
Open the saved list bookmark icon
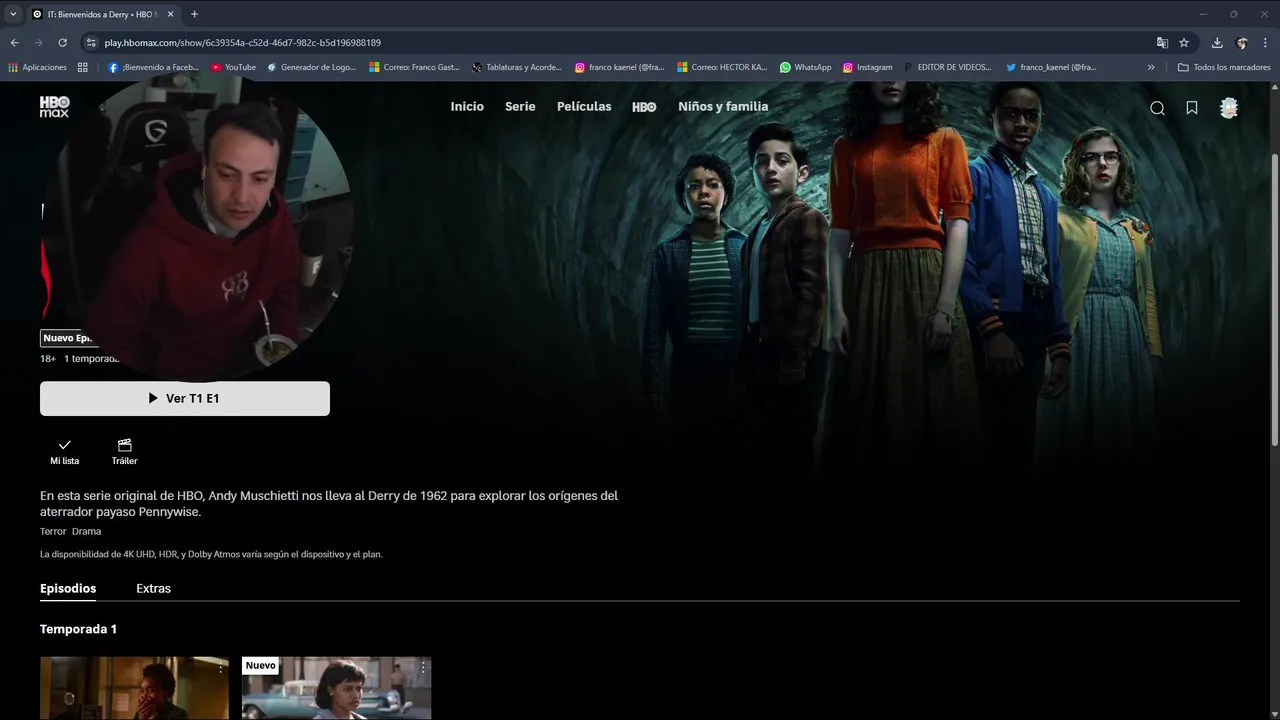point(1192,108)
